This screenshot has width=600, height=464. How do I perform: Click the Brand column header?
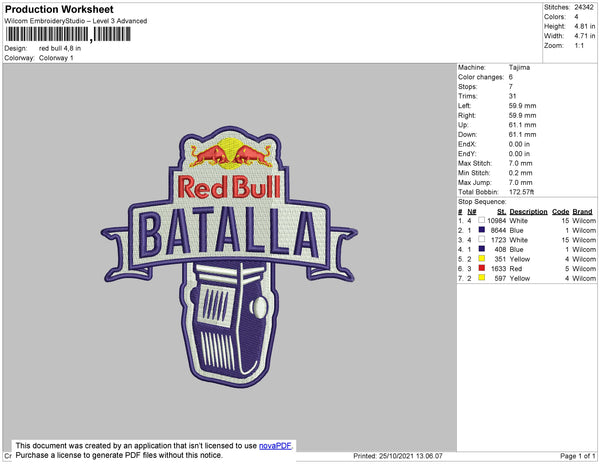(582, 212)
